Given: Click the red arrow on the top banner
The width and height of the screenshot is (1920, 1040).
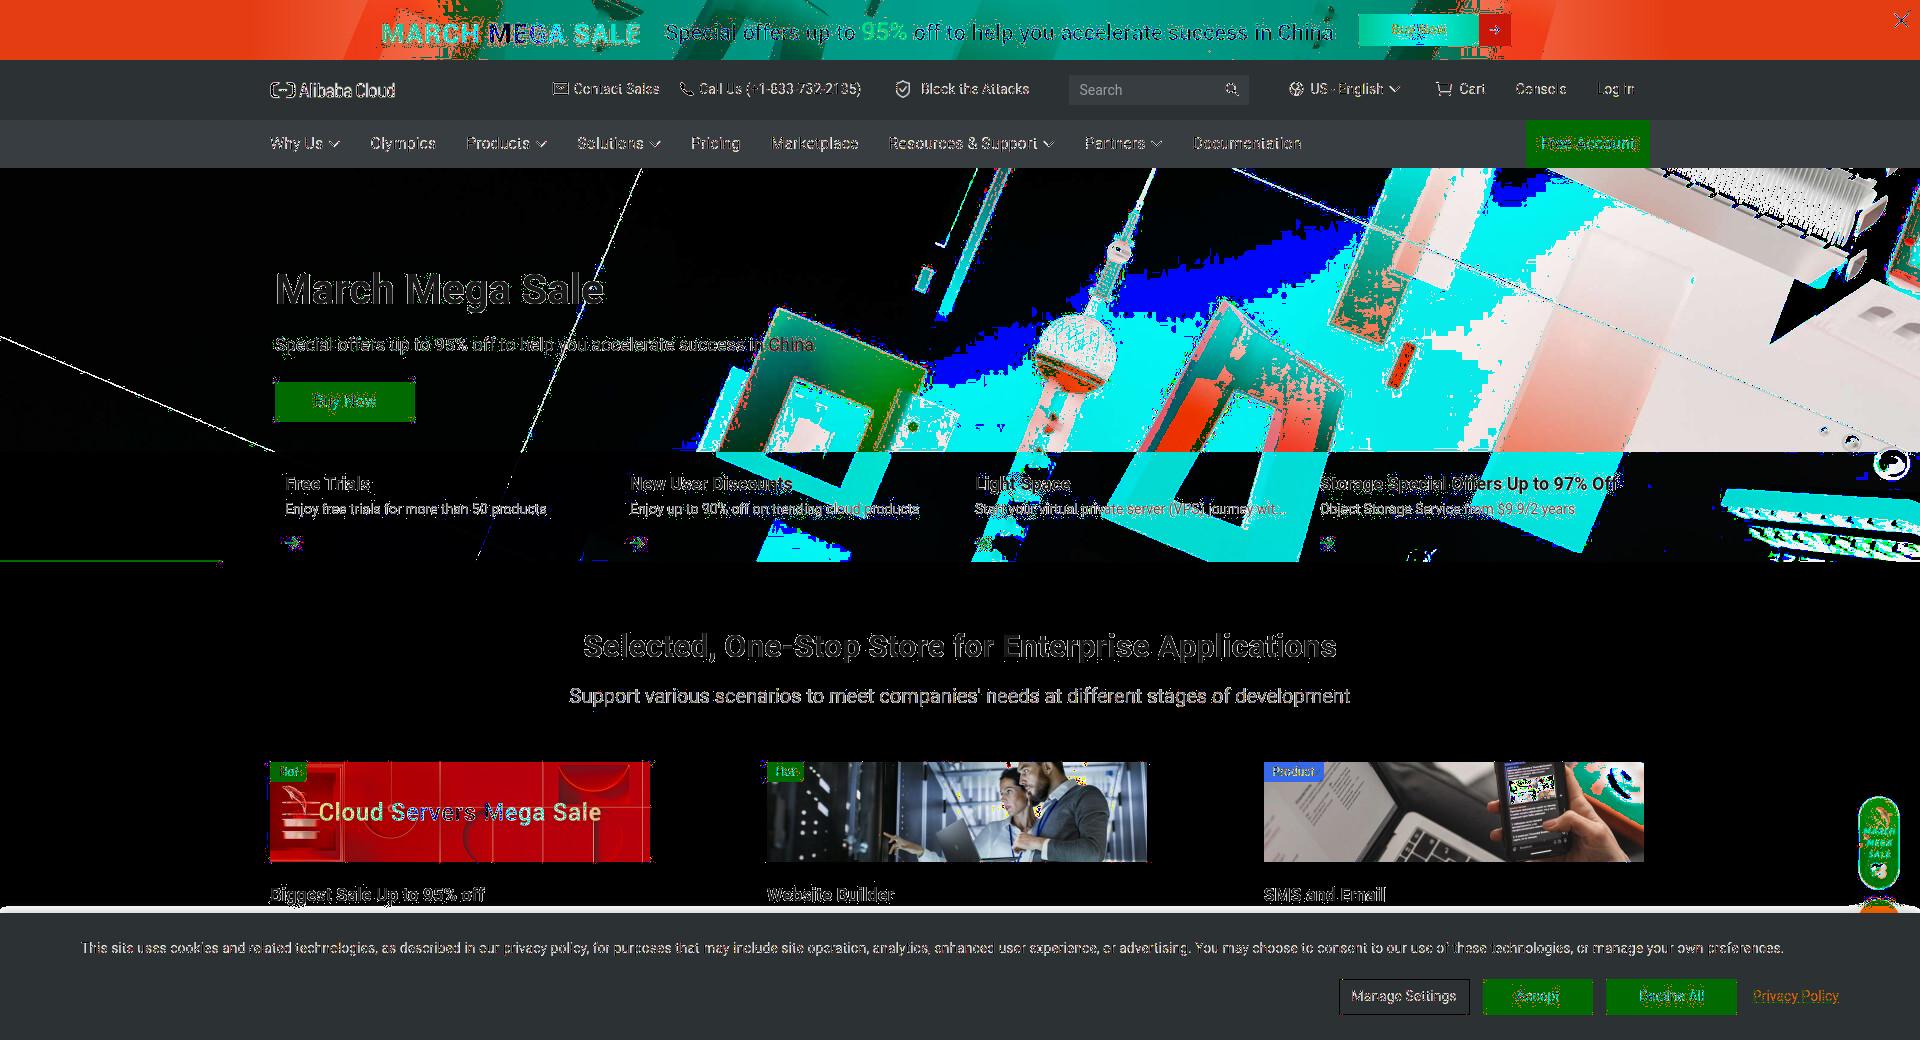Looking at the screenshot, I should pos(1494,30).
